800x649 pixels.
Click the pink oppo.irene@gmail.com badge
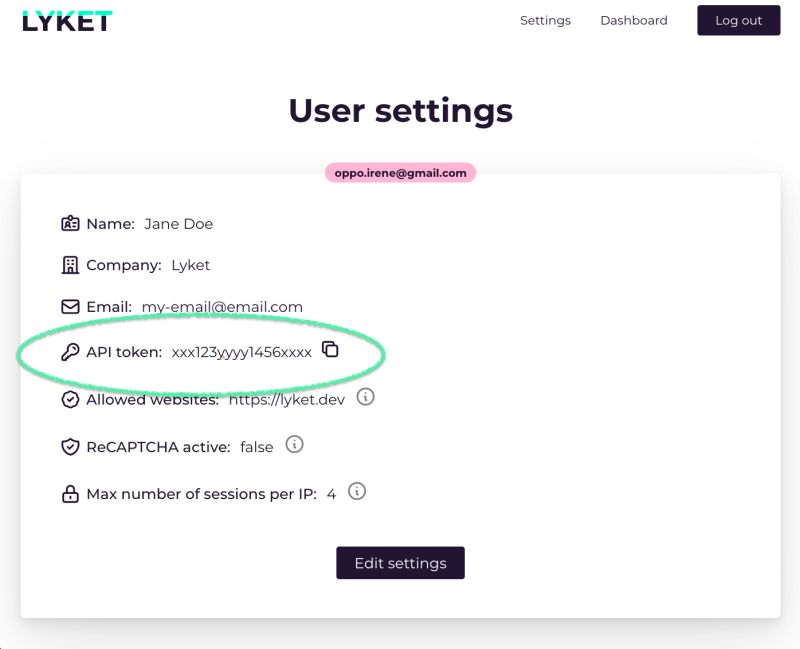[x=400, y=173]
